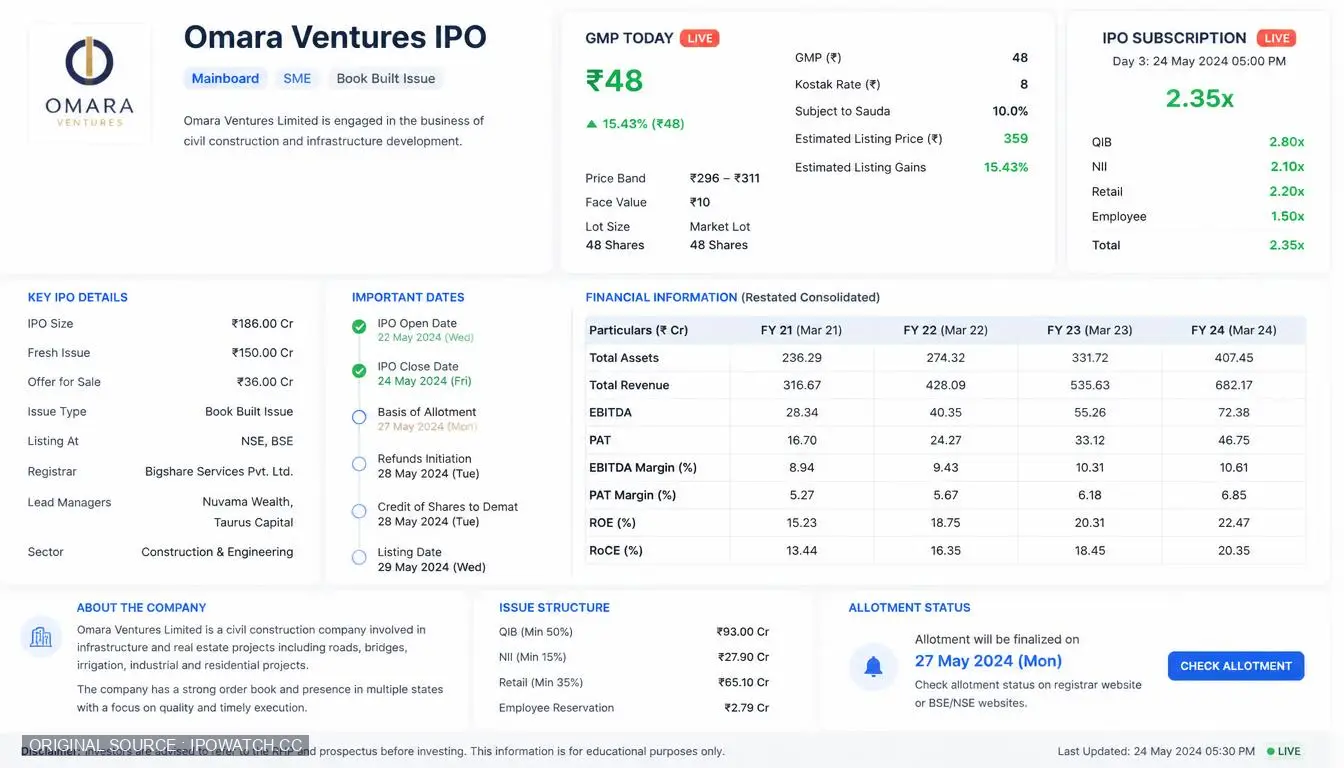1344x768 pixels.
Task: Click Total Assets FY 21 value 236.29
Action: pyautogui.click(x=802, y=358)
